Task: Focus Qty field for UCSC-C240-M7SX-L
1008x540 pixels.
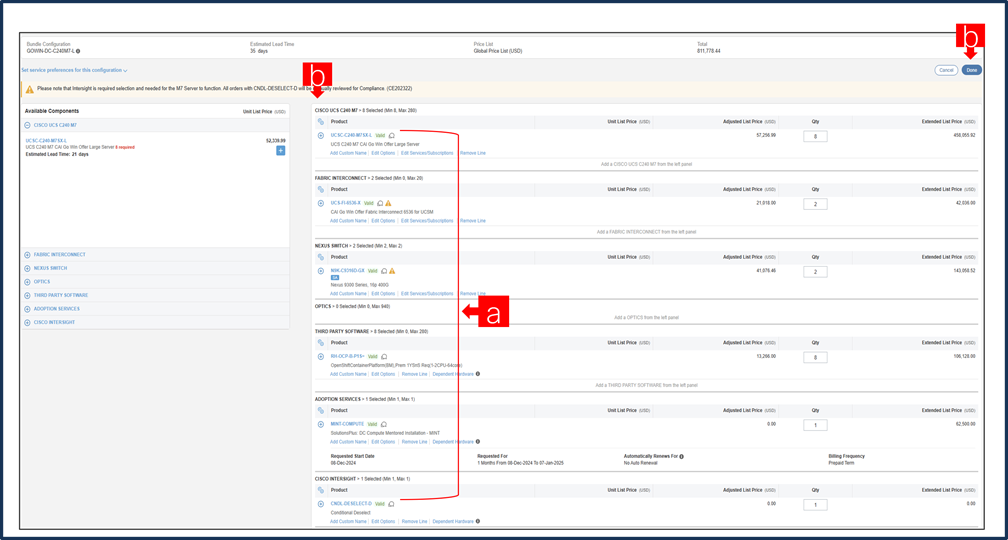Action: click(x=815, y=136)
